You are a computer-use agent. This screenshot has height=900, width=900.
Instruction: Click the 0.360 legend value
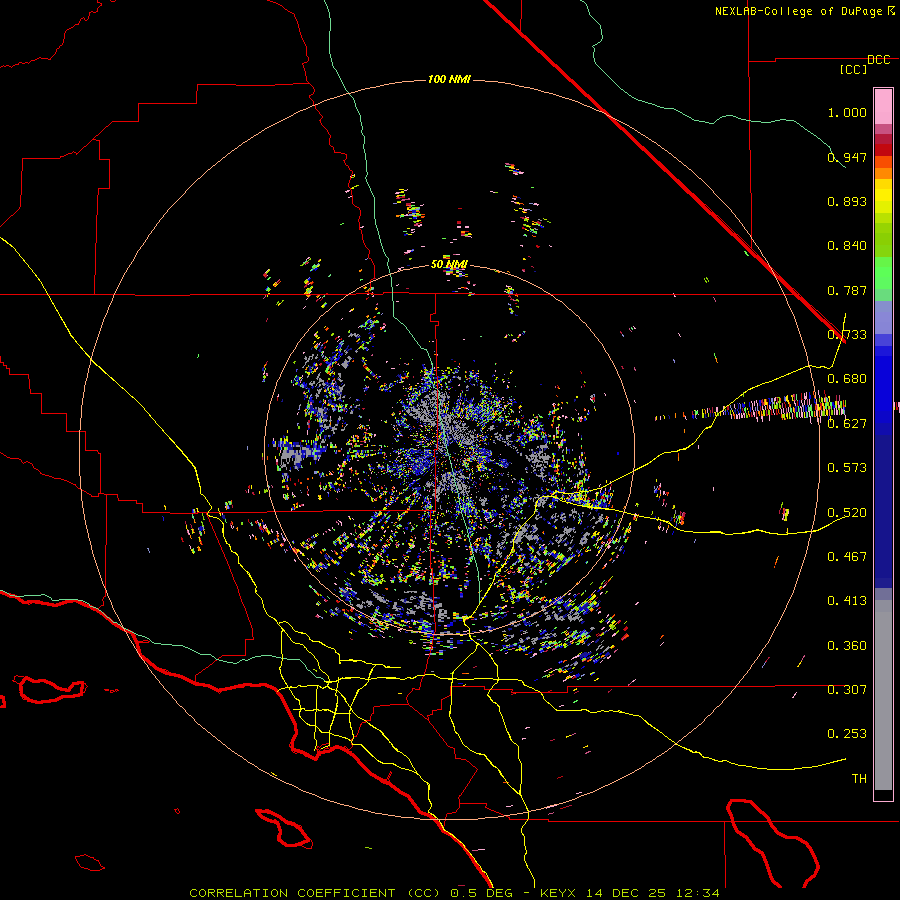(x=847, y=645)
